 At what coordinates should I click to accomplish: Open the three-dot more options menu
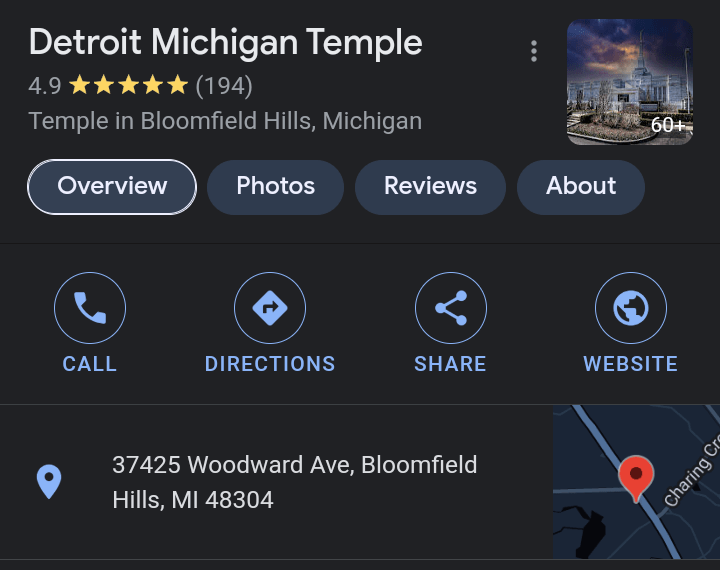534,51
